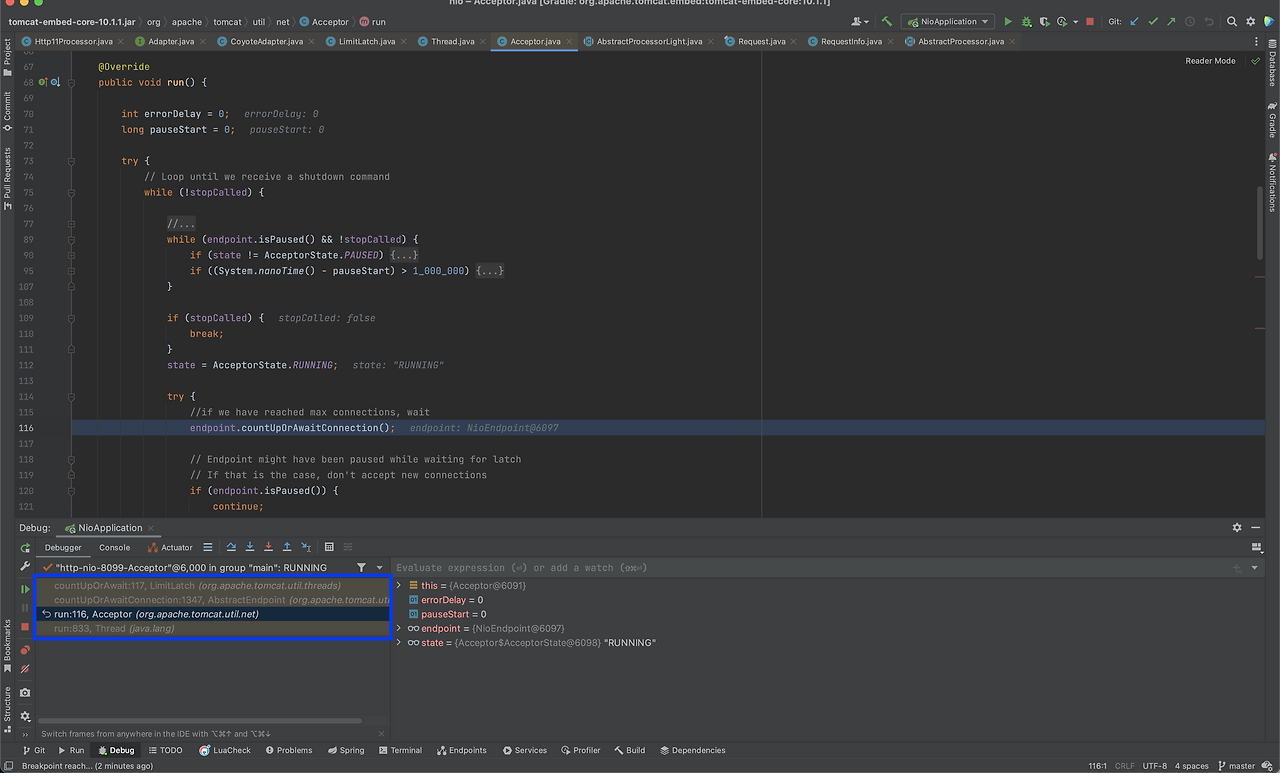This screenshot has height=773, width=1280.
Task: View breakpoints with the red circles icon
Action: click(25, 650)
